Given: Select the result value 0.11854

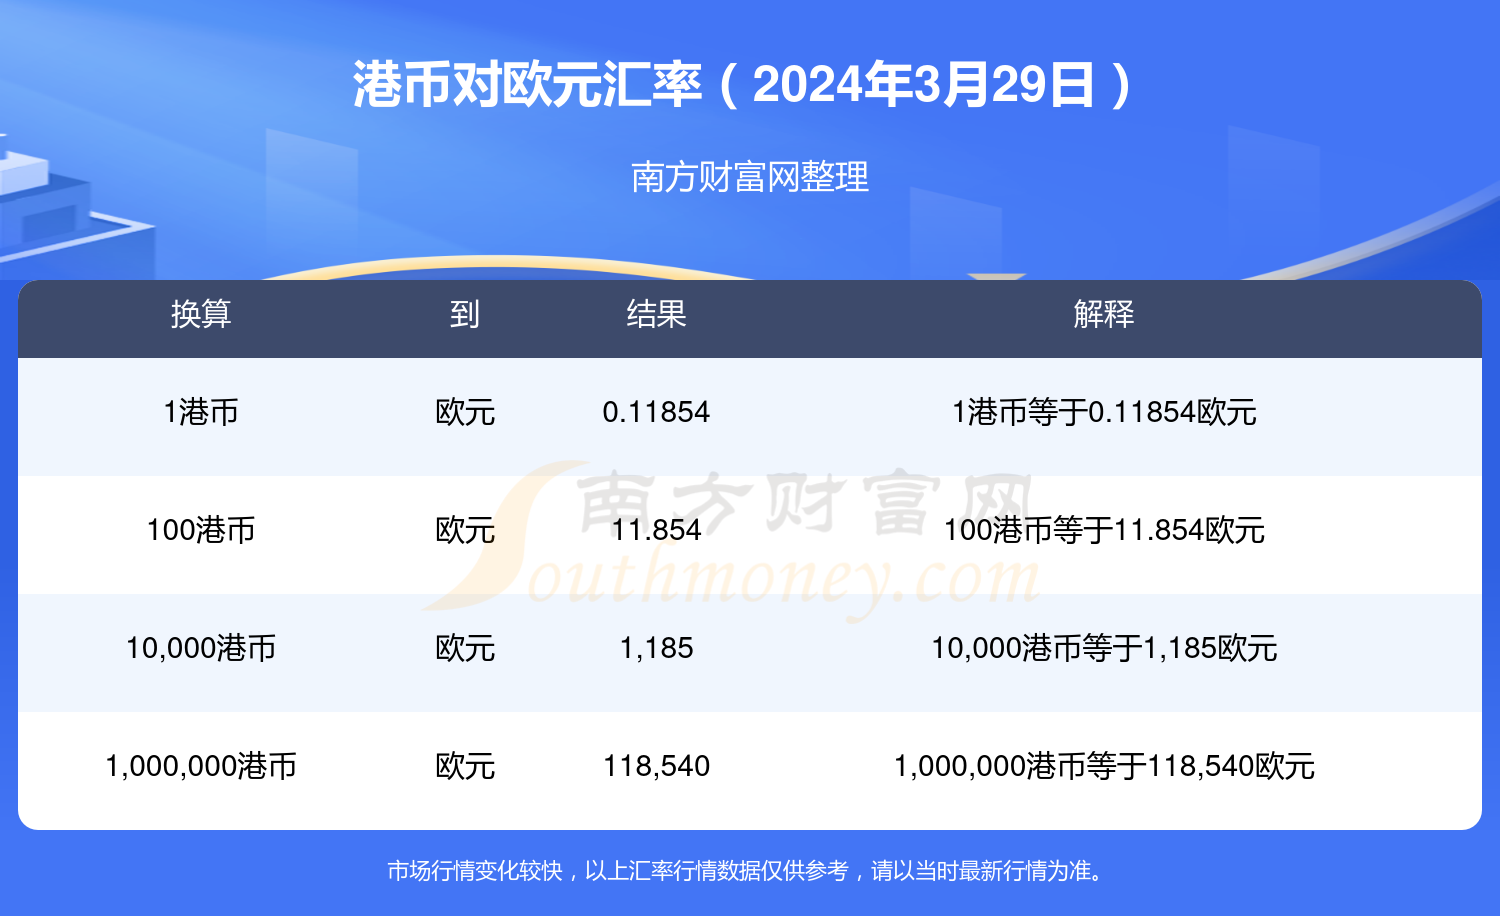Looking at the screenshot, I should coord(656,412).
